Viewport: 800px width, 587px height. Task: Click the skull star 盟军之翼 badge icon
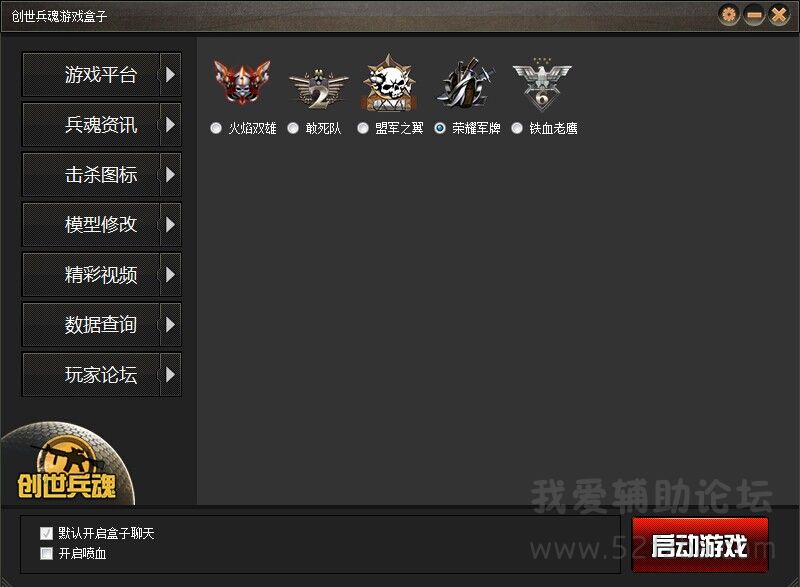[x=389, y=82]
